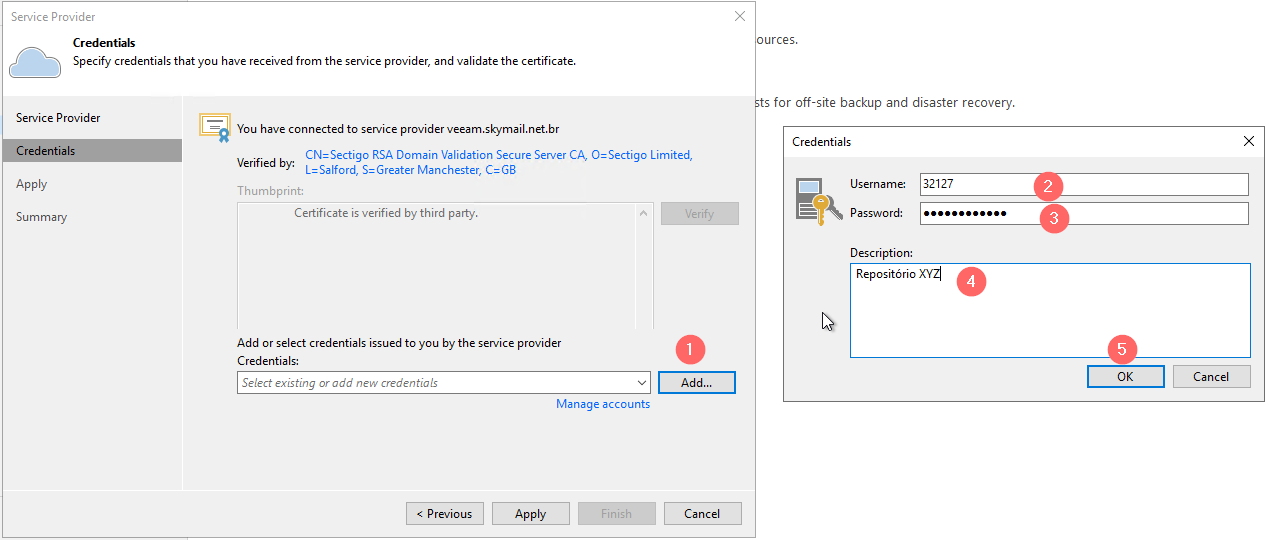Click the Username field containing 32127
This screenshot has height=540, width=1270.
click(1084, 184)
